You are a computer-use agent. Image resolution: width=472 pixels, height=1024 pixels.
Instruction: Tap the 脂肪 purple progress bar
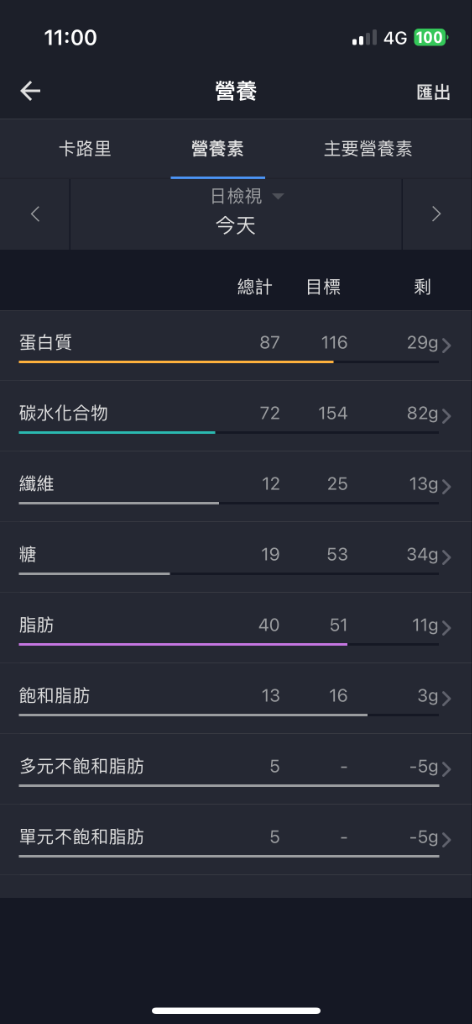coord(183,644)
